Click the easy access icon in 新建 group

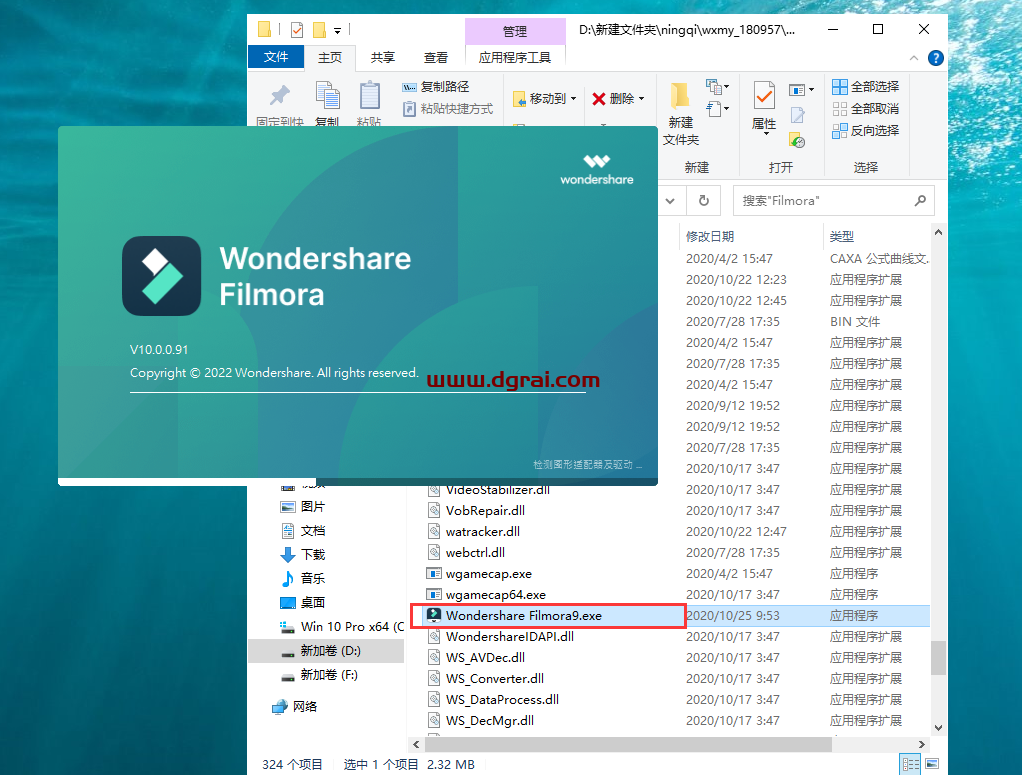point(714,108)
